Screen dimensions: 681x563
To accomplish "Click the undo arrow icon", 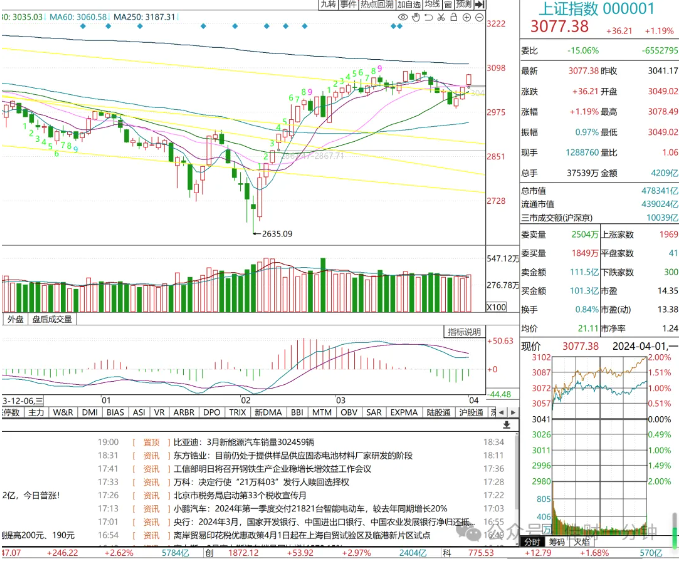I will tap(429, 17).
